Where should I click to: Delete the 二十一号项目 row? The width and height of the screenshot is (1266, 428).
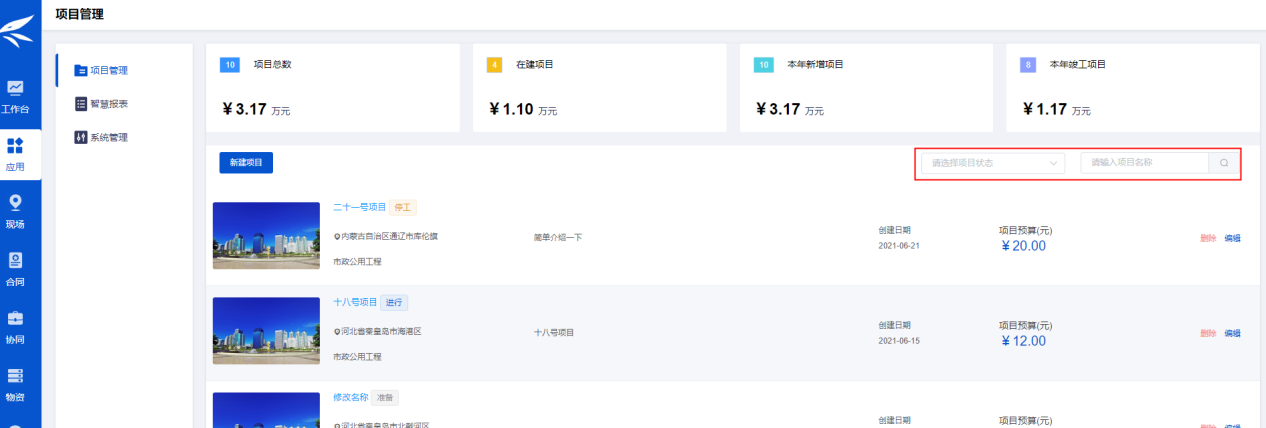[x=1208, y=238]
